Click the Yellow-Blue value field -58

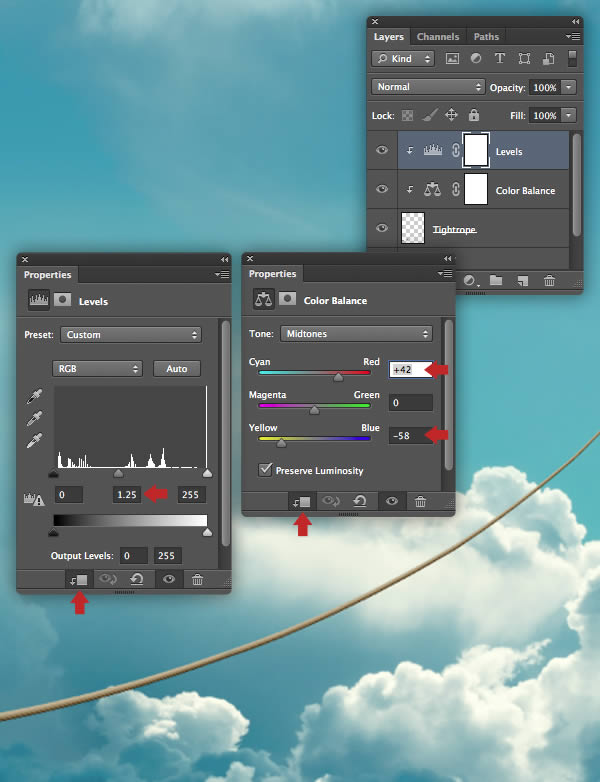tap(410, 435)
